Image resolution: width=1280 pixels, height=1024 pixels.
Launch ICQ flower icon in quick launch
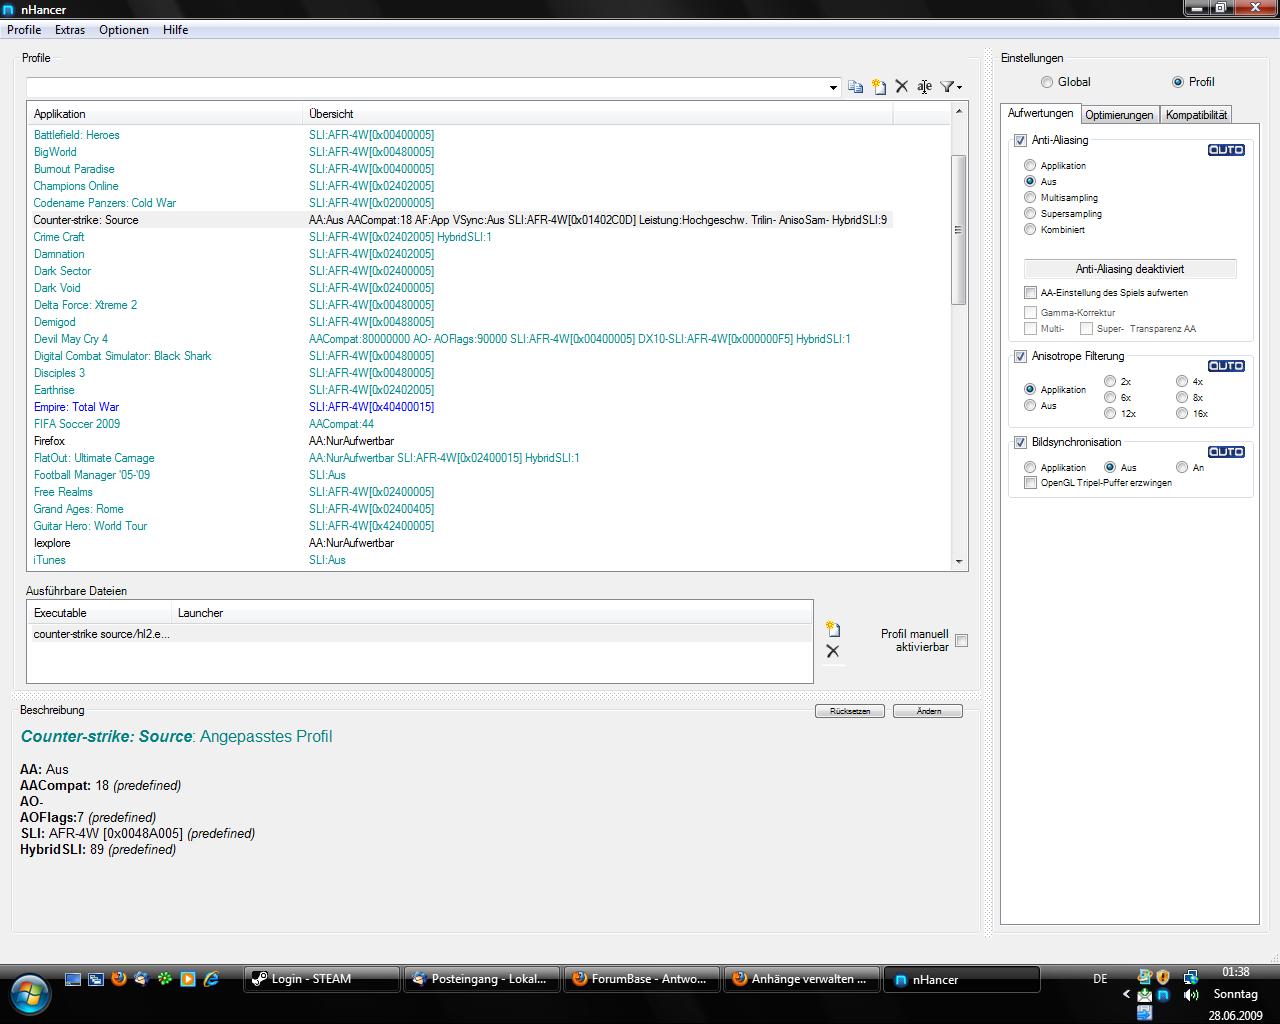click(165, 979)
